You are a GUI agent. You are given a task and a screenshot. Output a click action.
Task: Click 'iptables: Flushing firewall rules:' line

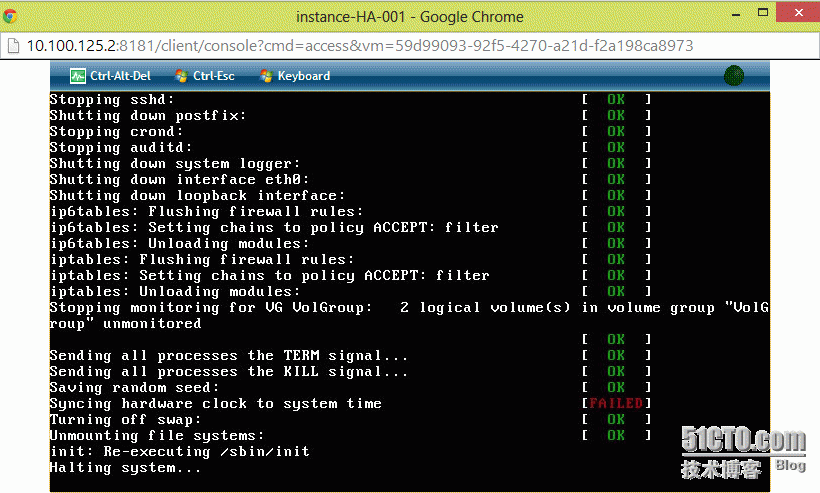pyautogui.click(x=202, y=259)
